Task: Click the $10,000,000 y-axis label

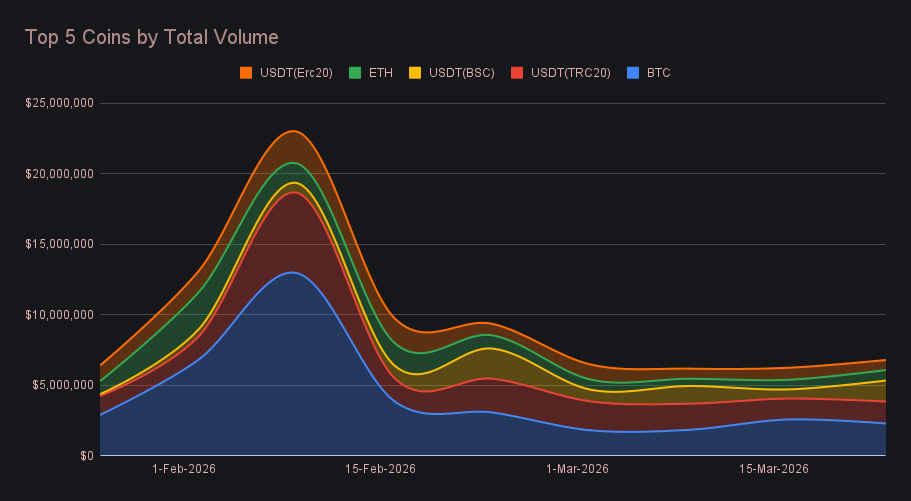Action: pos(60,315)
